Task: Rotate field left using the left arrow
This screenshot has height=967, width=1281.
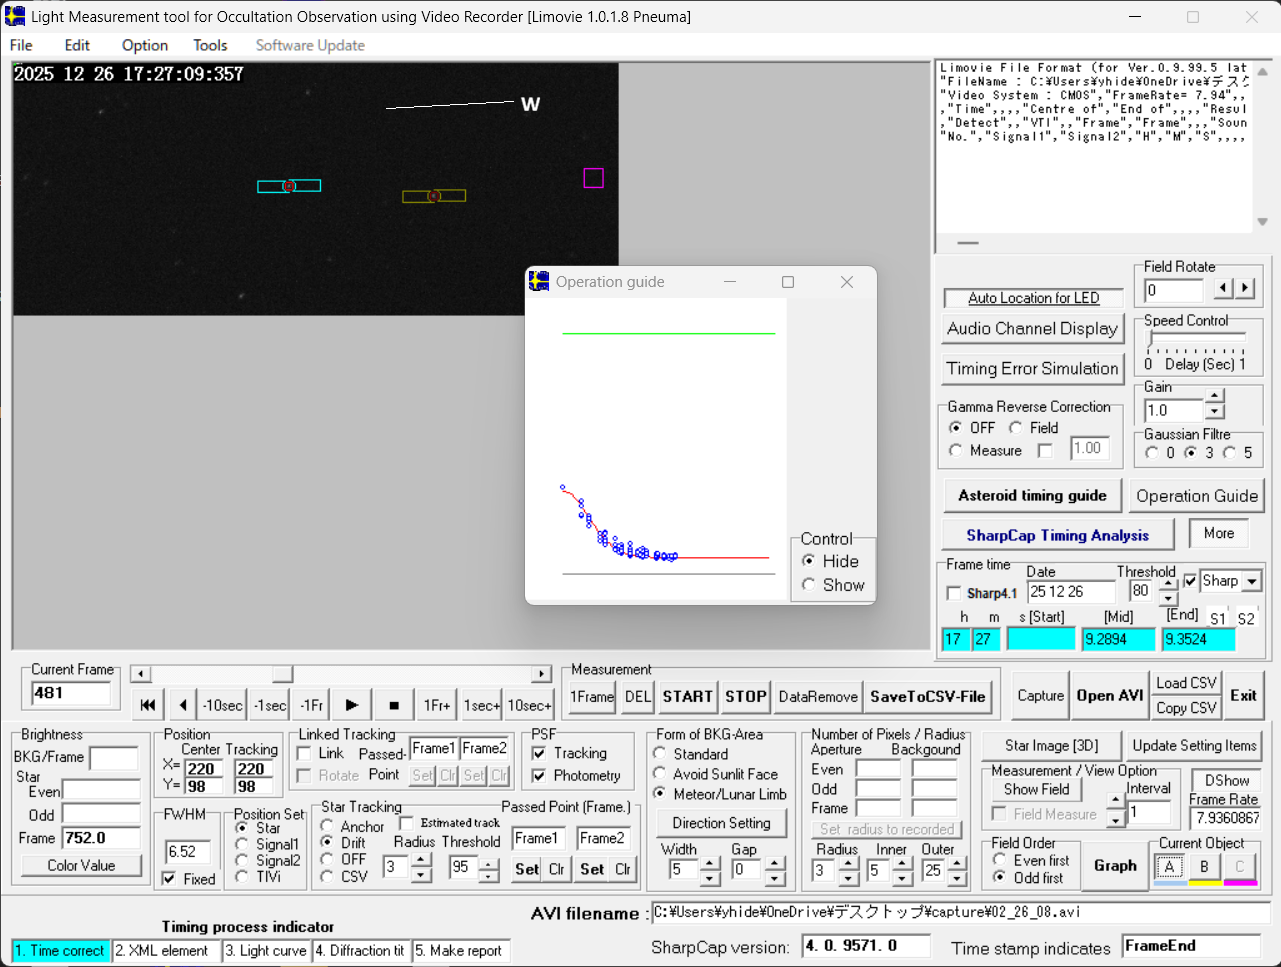Action: click(1223, 289)
